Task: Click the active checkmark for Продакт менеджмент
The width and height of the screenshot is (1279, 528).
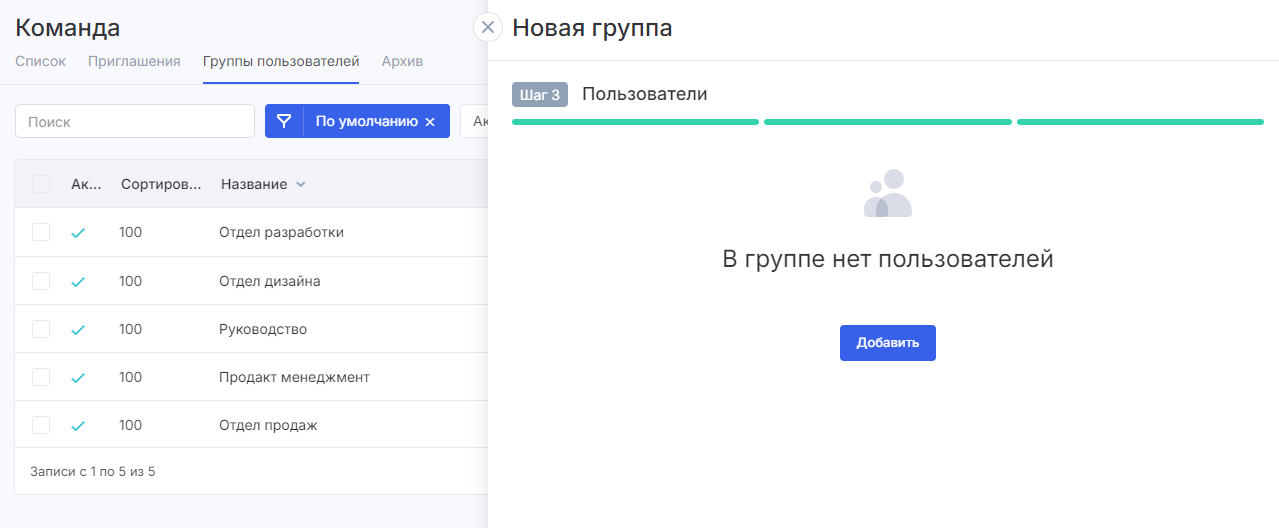Action: click(78, 378)
